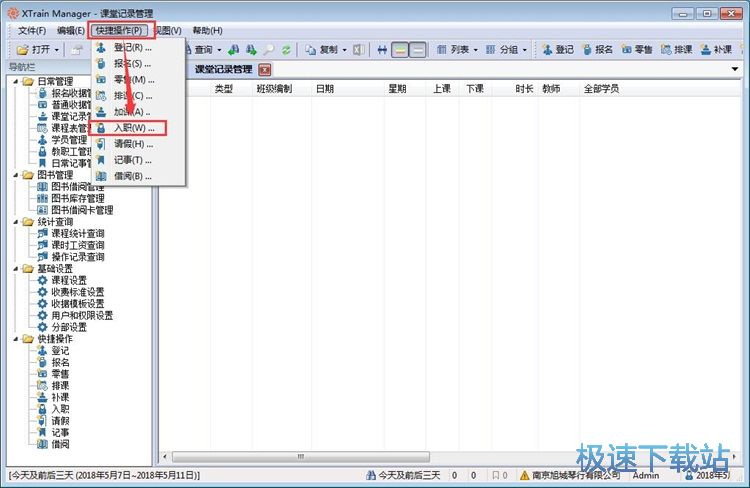Click the export-to-Excel icon
The width and height of the screenshot is (750, 488).
[359, 50]
